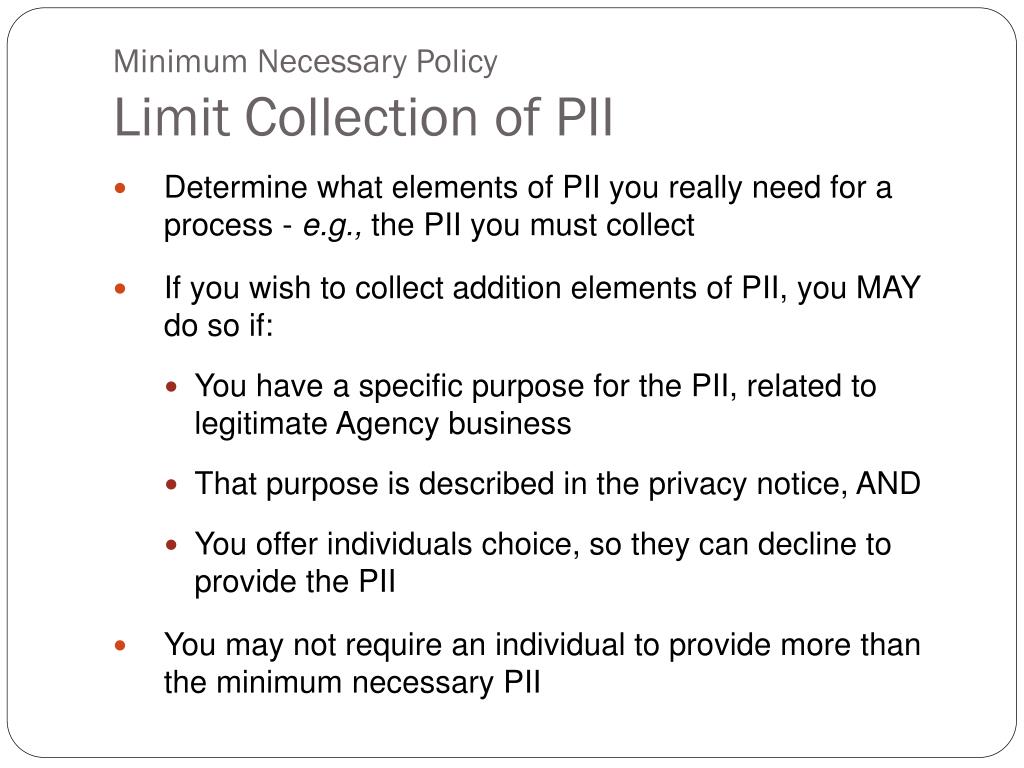Click the italic 'e.g.,' text
Viewport: 1024px width, 768px height.
coord(332,227)
